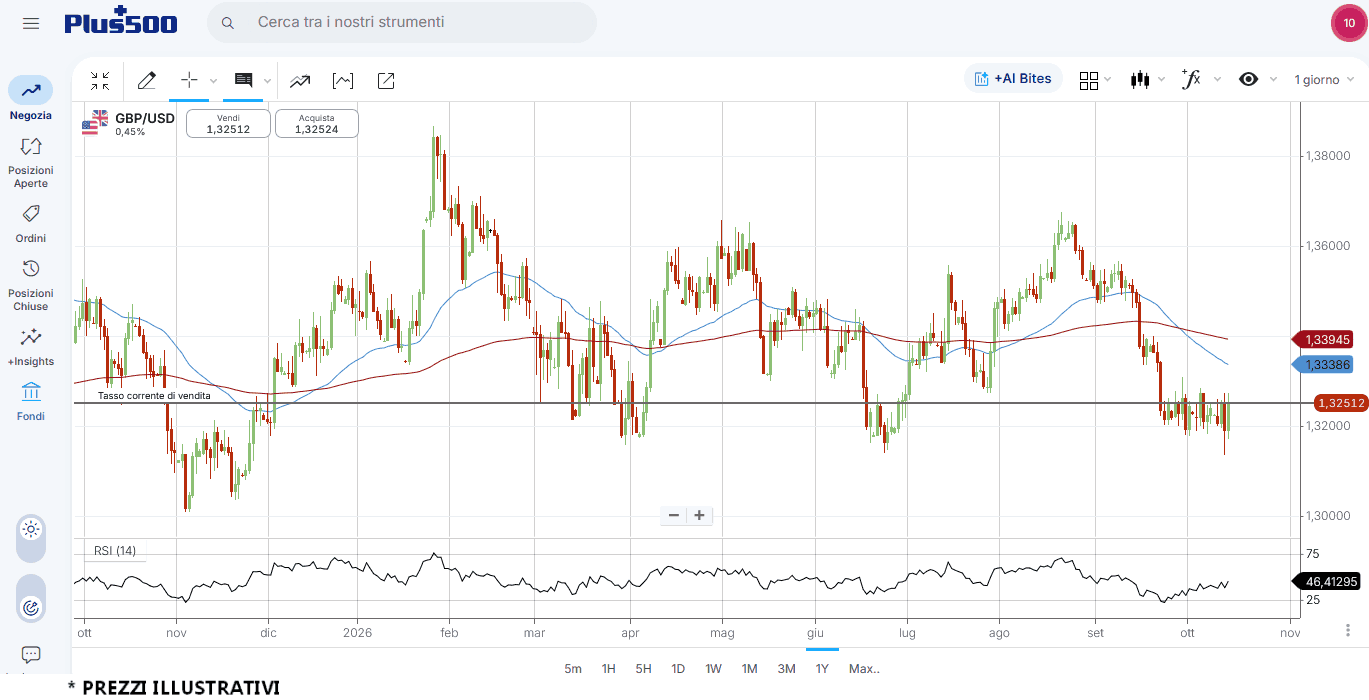Select the Max.. time range
Image resolution: width=1369 pixels, height=700 pixels.
[x=864, y=668]
